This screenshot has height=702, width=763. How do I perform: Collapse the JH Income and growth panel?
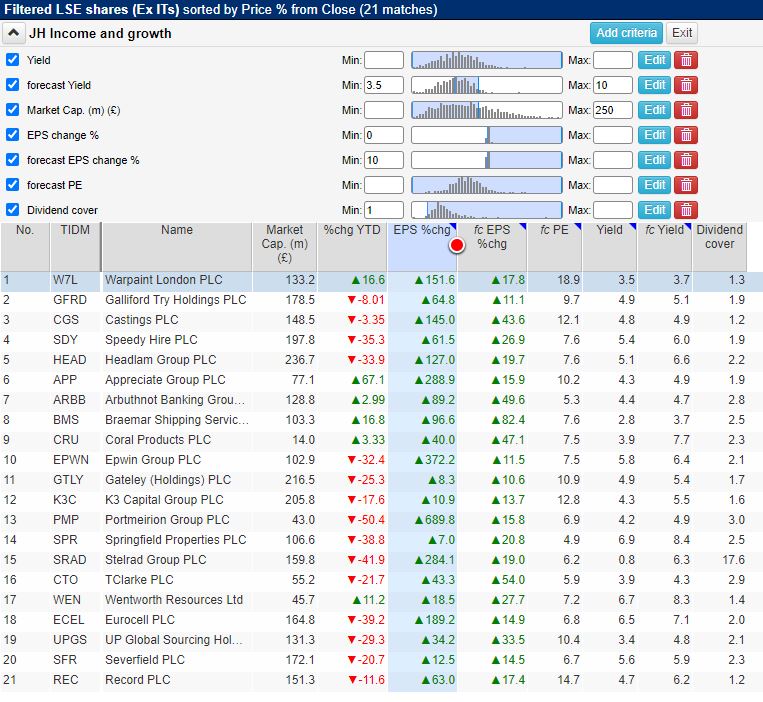coord(13,33)
